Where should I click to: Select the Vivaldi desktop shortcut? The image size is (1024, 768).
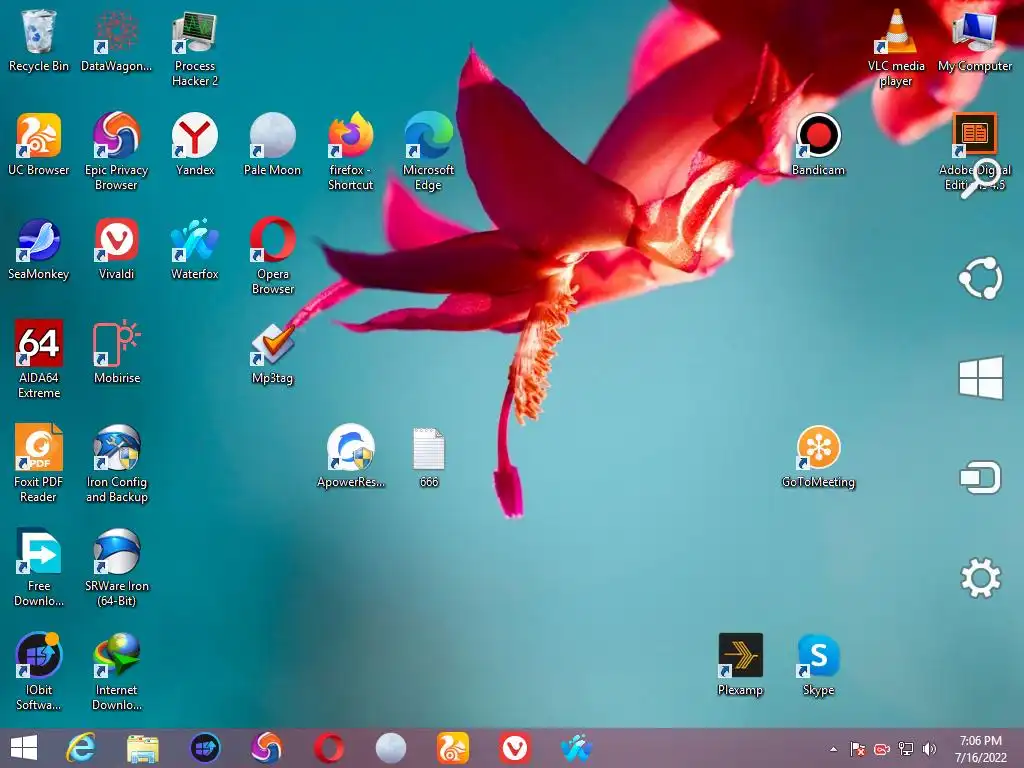[x=116, y=248]
